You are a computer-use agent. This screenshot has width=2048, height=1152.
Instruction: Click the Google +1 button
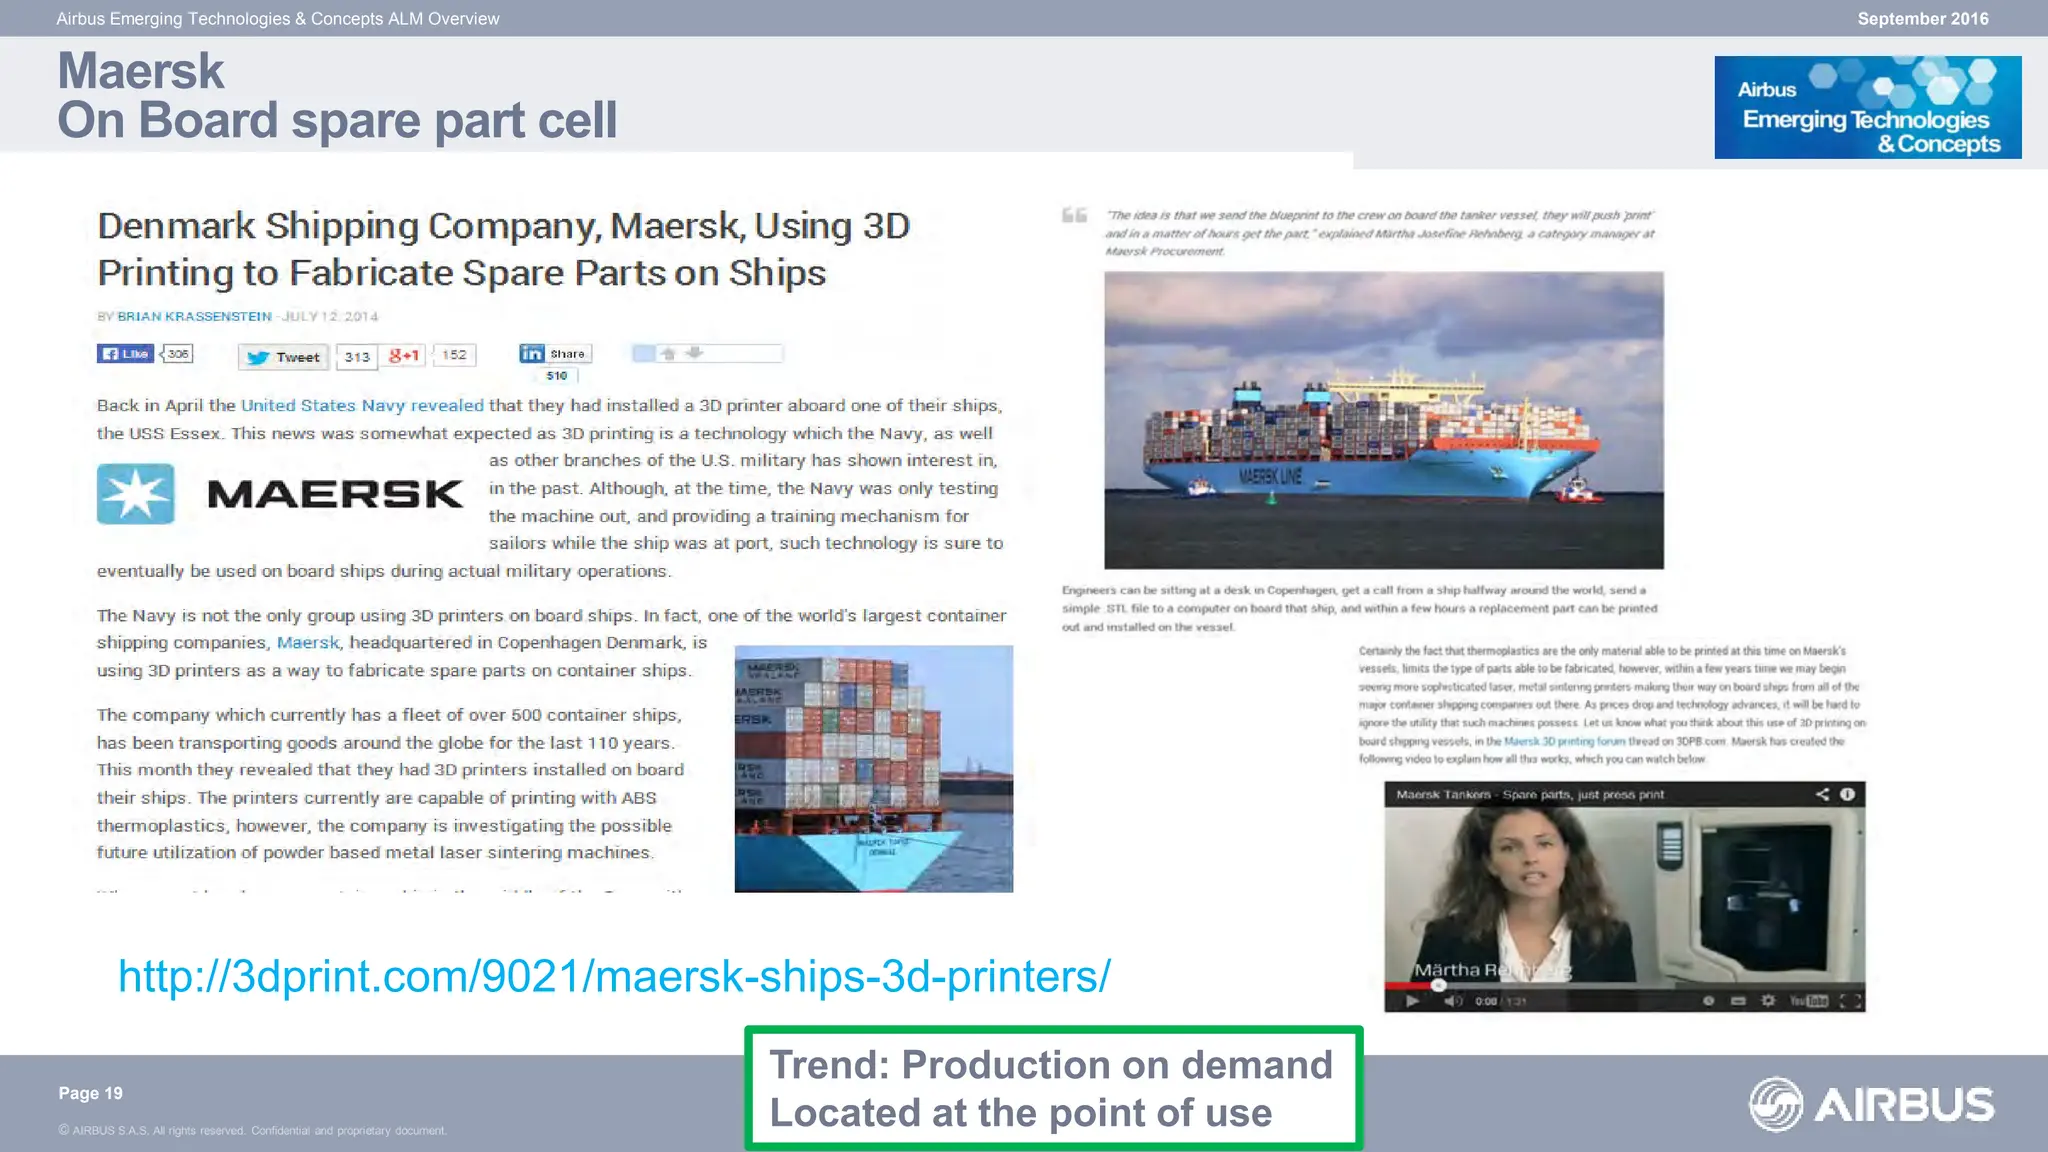pyautogui.click(x=403, y=355)
